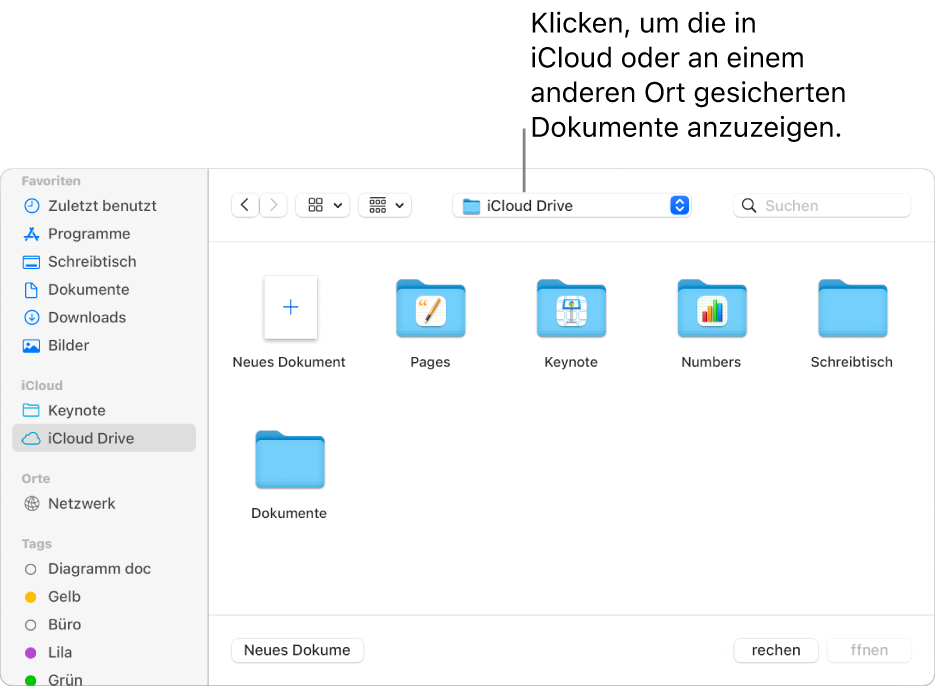Open Bilder from the sidebar
The width and height of the screenshot is (935, 686).
coord(104,345)
